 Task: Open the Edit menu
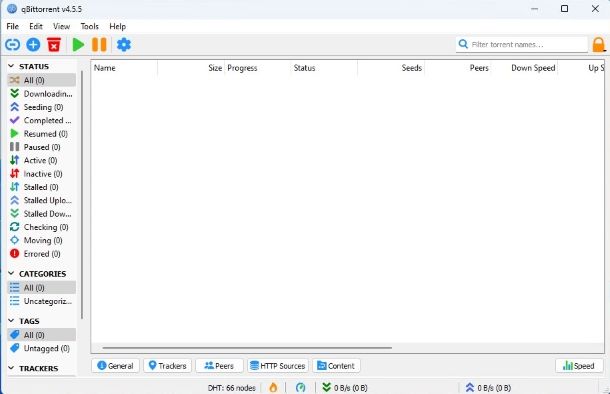36,26
